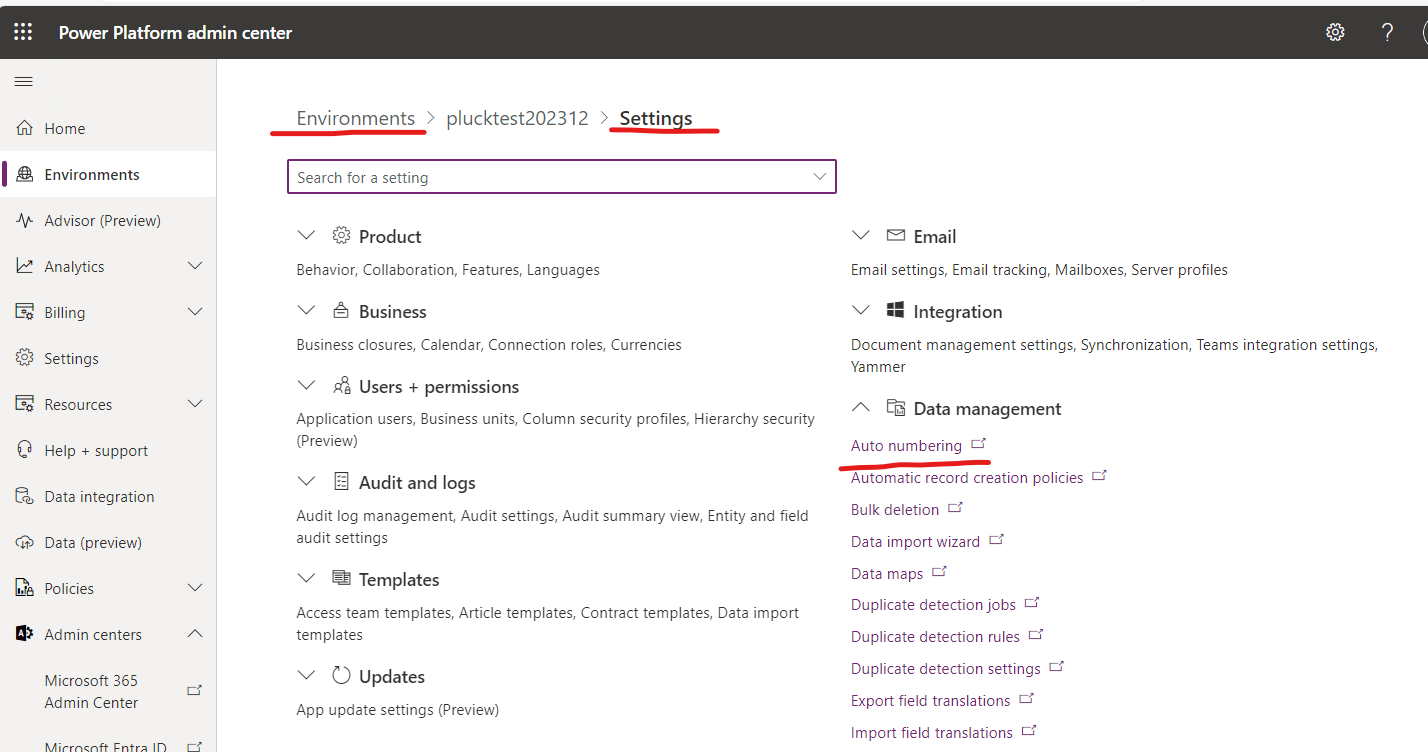Image resolution: width=1428 pixels, height=752 pixels.
Task: Open Data (preview) in sidebar
Action: (108, 542)
